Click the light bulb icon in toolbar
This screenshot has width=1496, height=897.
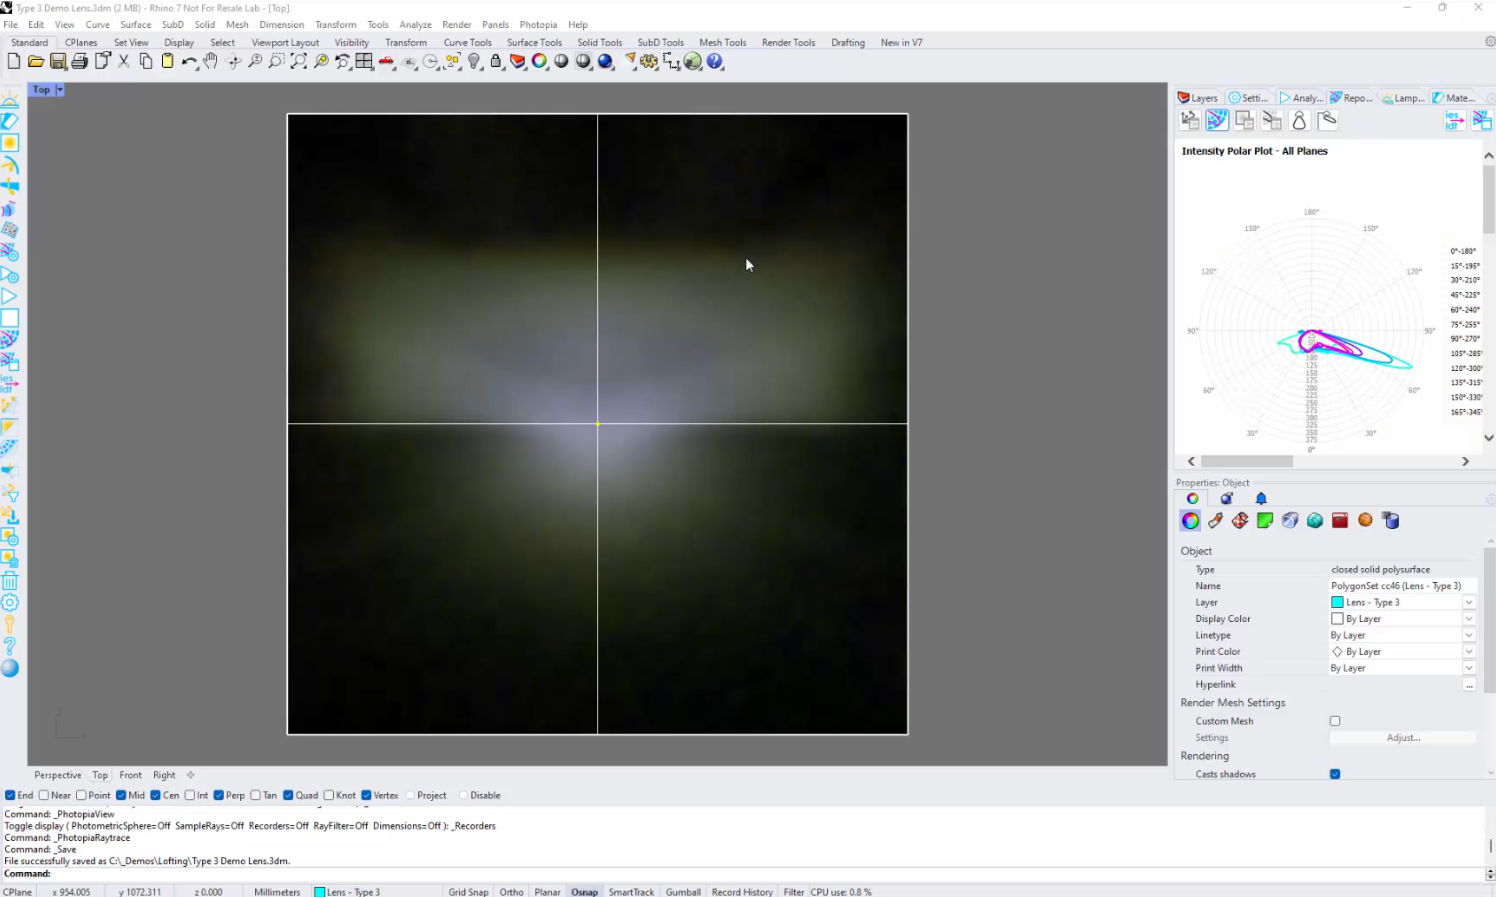[474, 62]
